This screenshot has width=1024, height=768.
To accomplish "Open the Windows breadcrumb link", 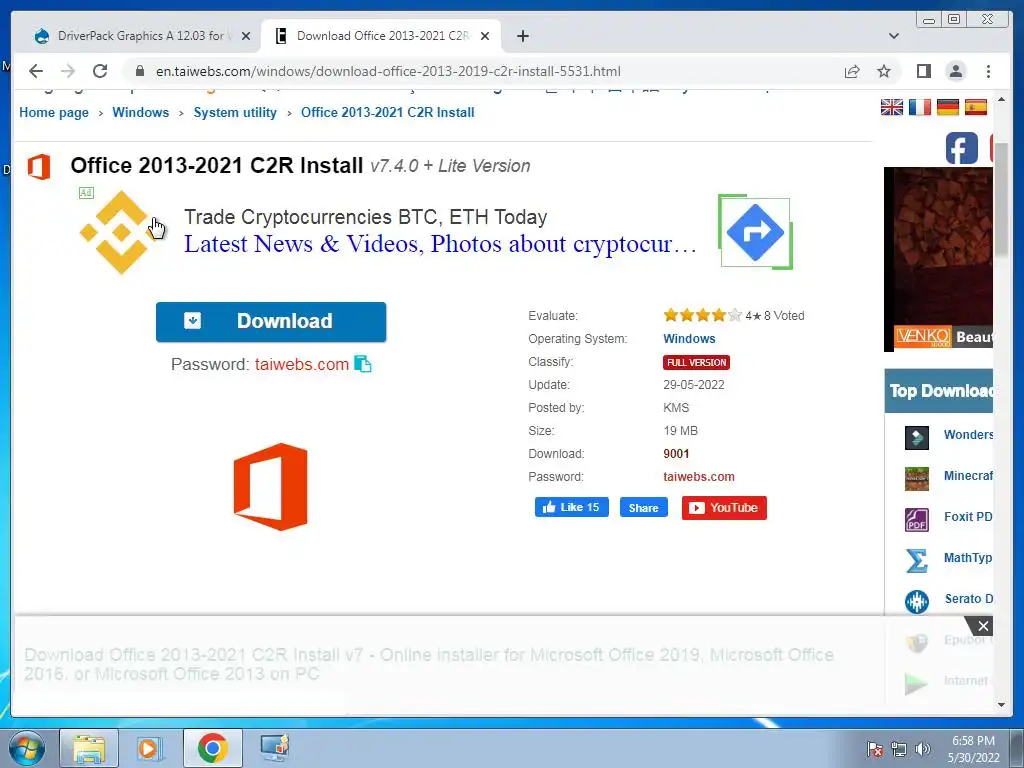I will click(x=140, y=112).
